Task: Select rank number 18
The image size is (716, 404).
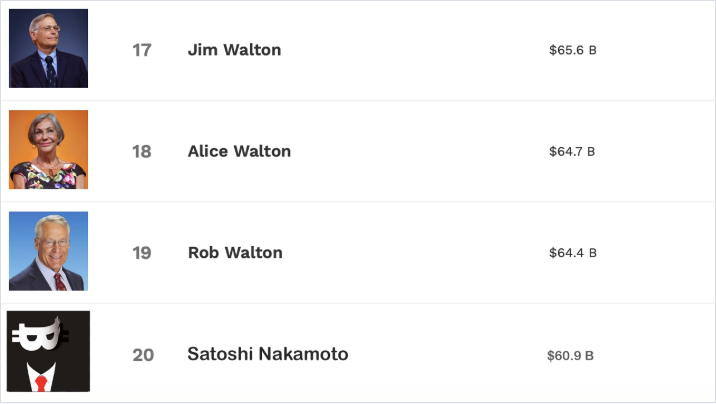Action: [x=142, y=152]
